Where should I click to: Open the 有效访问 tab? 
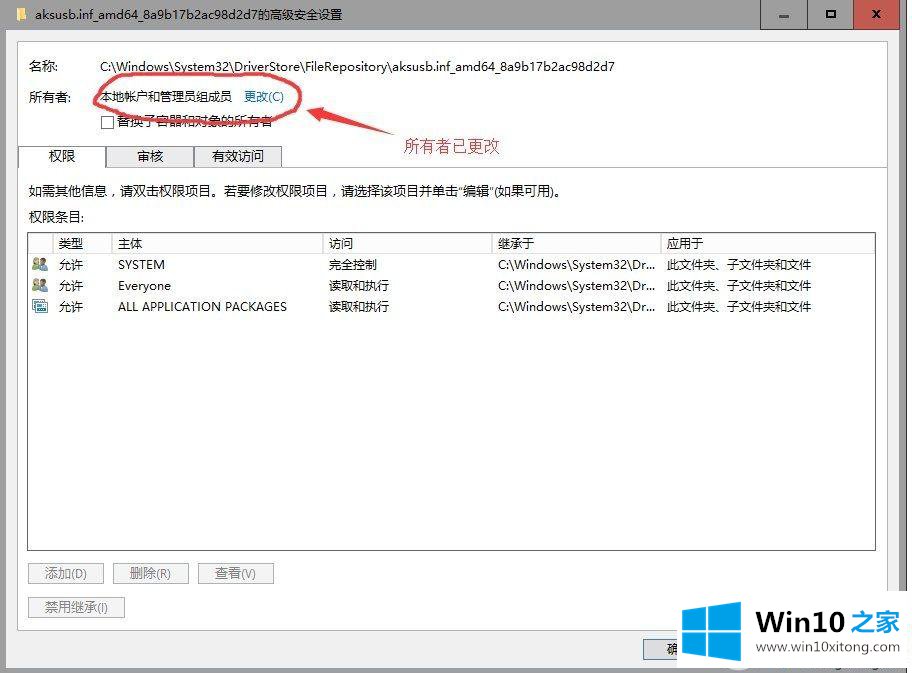click(x=238, y=156)
